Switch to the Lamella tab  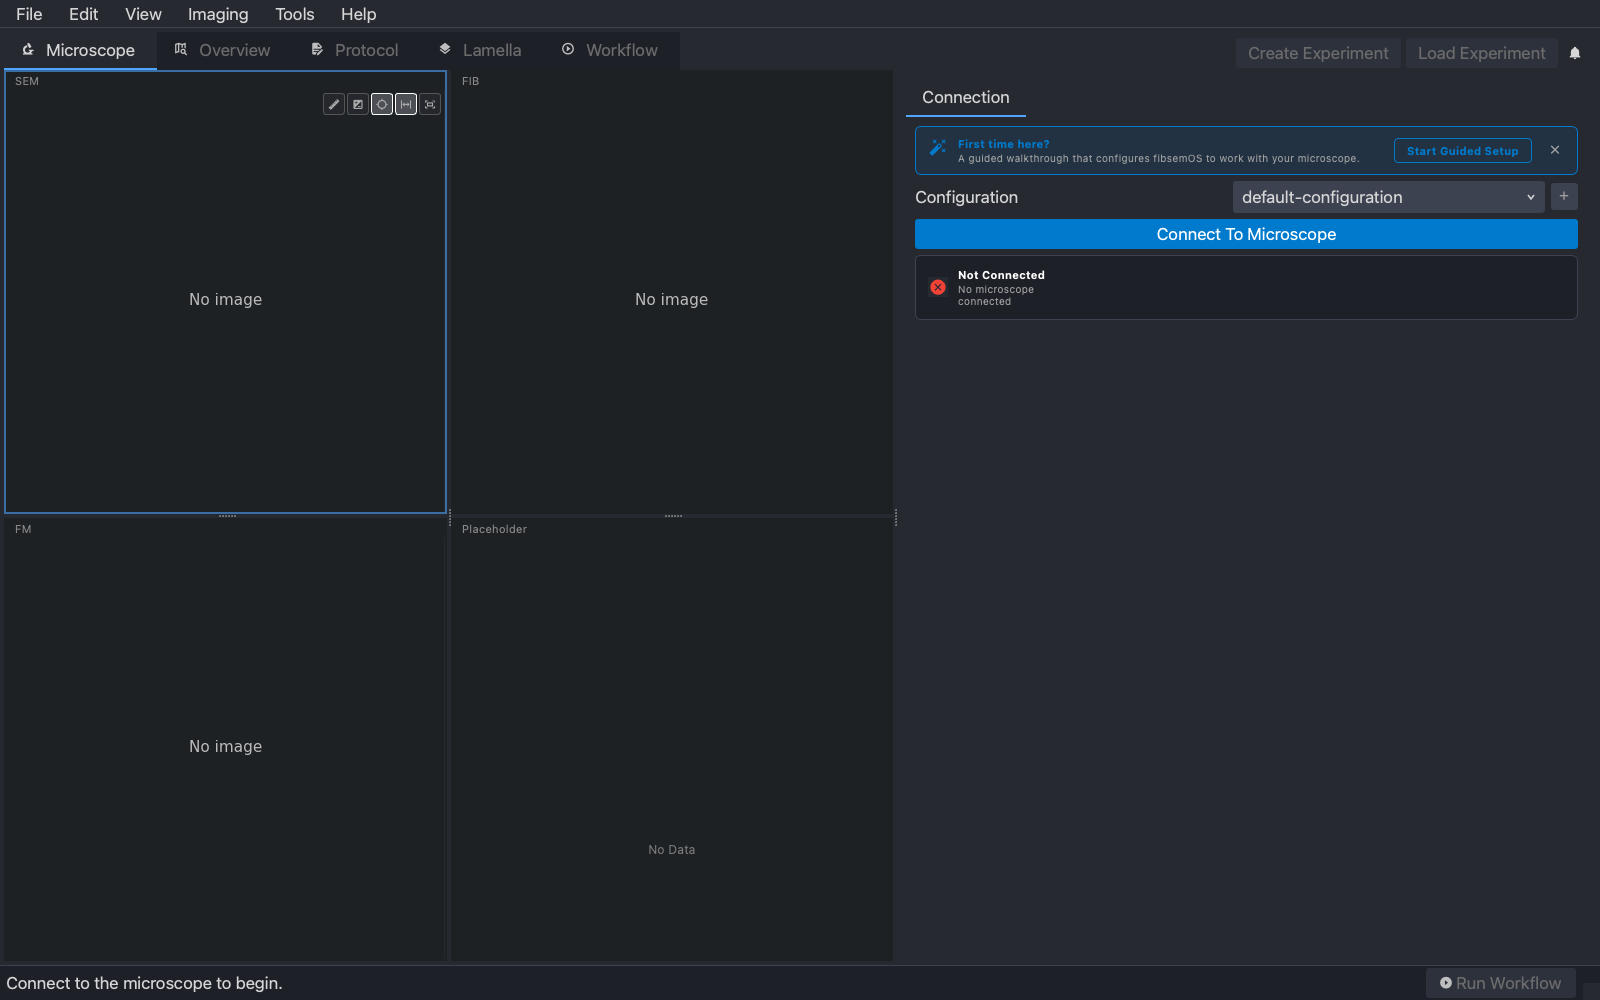481,50
